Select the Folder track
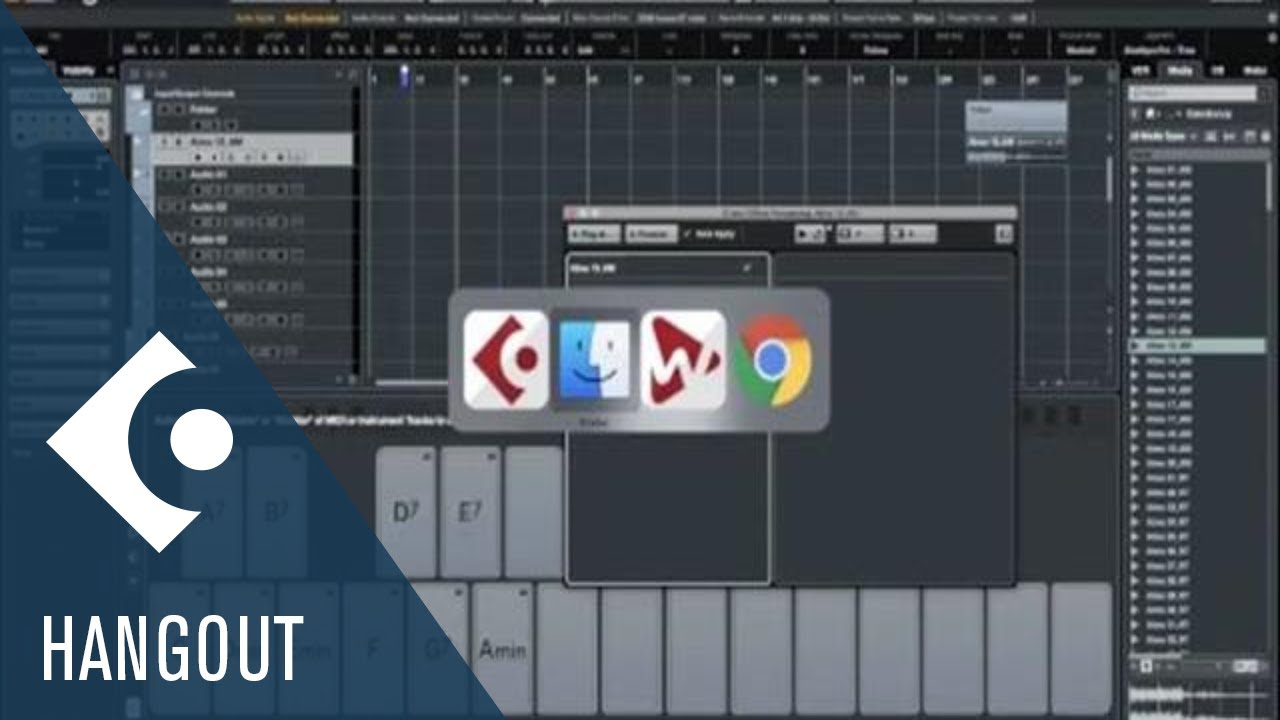Screen dimensions: 1280x720 point(254,116)
